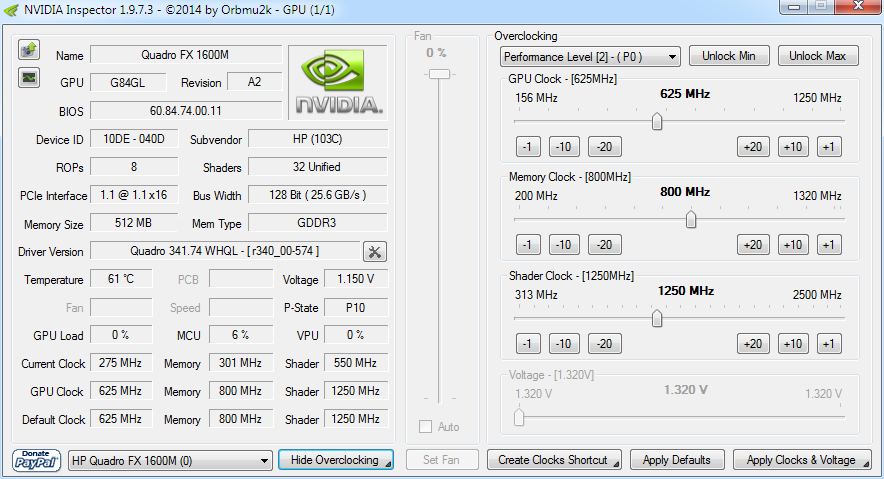Increase Memory Clock by 20 MHz
Screen dimensions: 884x479
pyautogui.click(x=753, y=245)
